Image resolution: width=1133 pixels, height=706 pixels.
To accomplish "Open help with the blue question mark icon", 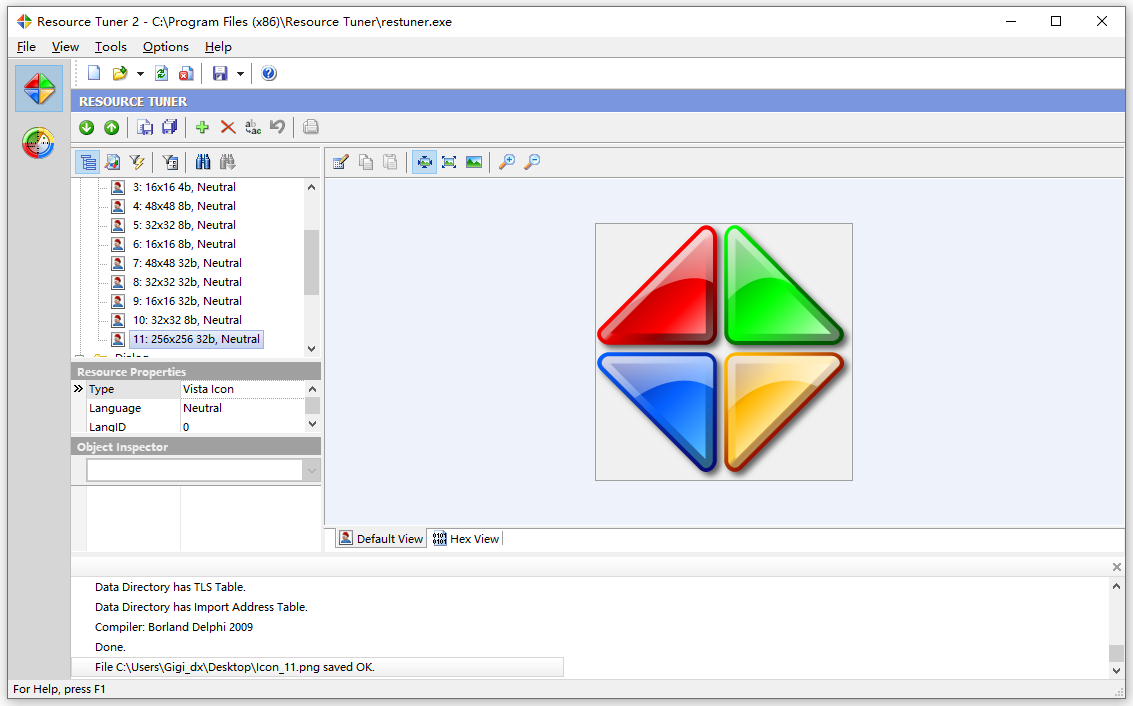I will coord(269,73).
